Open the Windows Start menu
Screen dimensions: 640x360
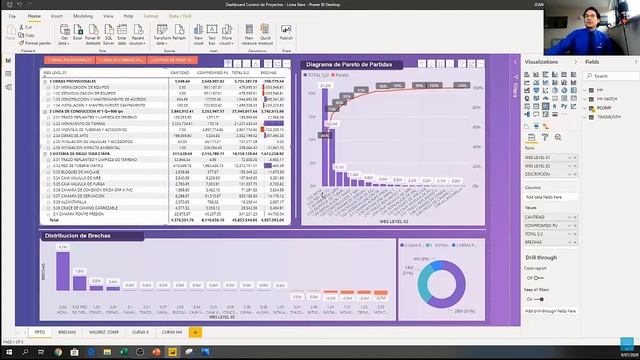coord(9,352)
